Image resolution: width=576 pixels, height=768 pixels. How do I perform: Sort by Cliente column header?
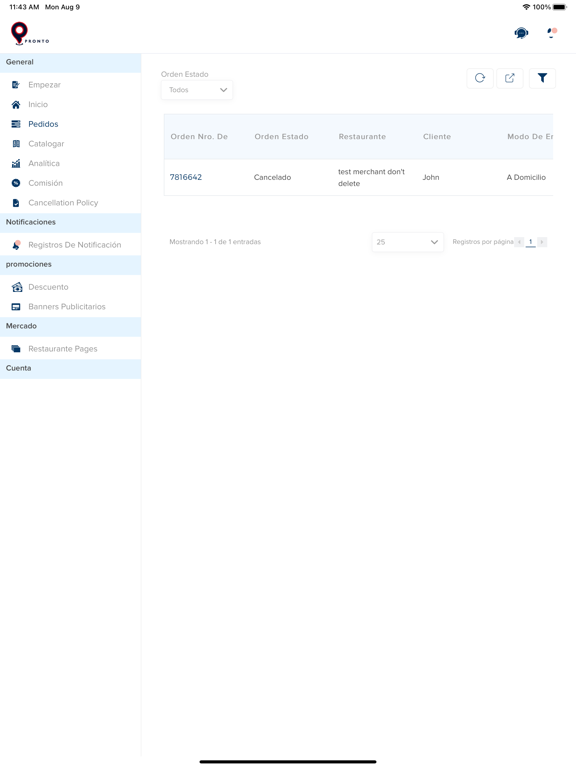tap(437, 137)
